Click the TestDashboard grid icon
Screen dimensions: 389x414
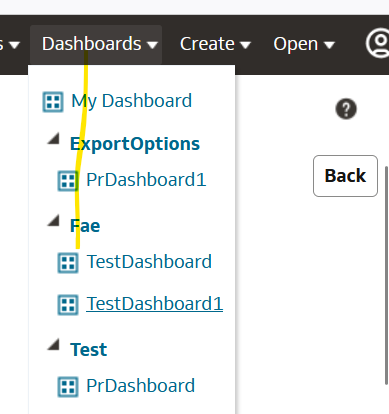68,263
